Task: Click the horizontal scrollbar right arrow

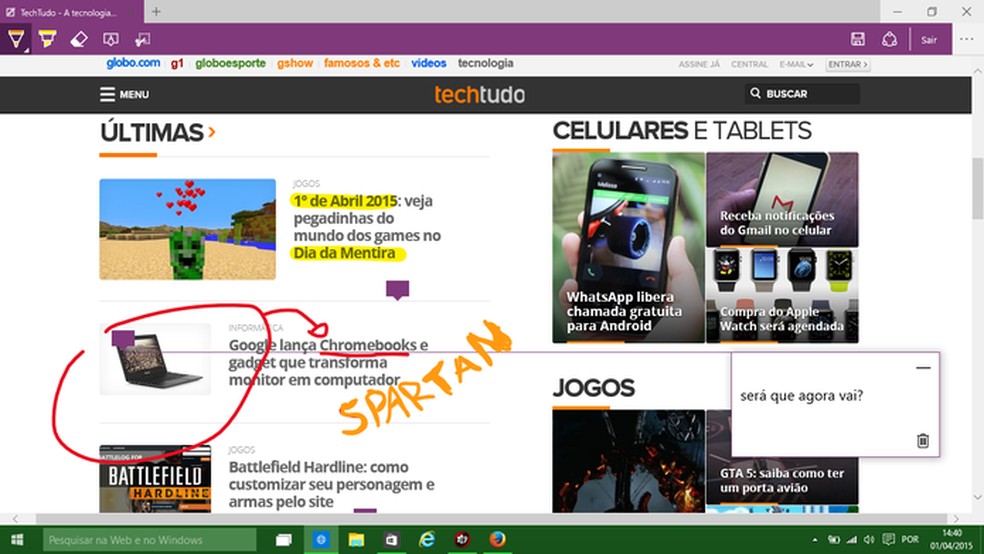Action: click(956, 519)
